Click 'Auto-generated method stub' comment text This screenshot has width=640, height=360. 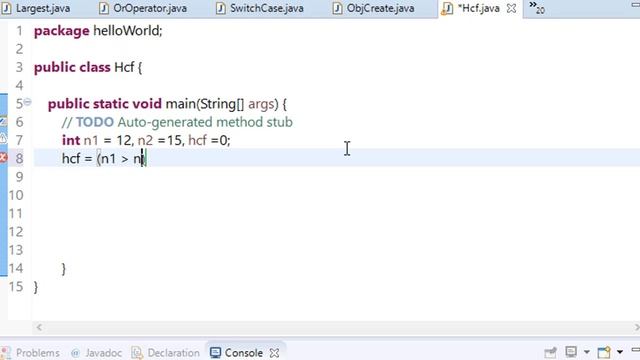click(x=205, y=122)
